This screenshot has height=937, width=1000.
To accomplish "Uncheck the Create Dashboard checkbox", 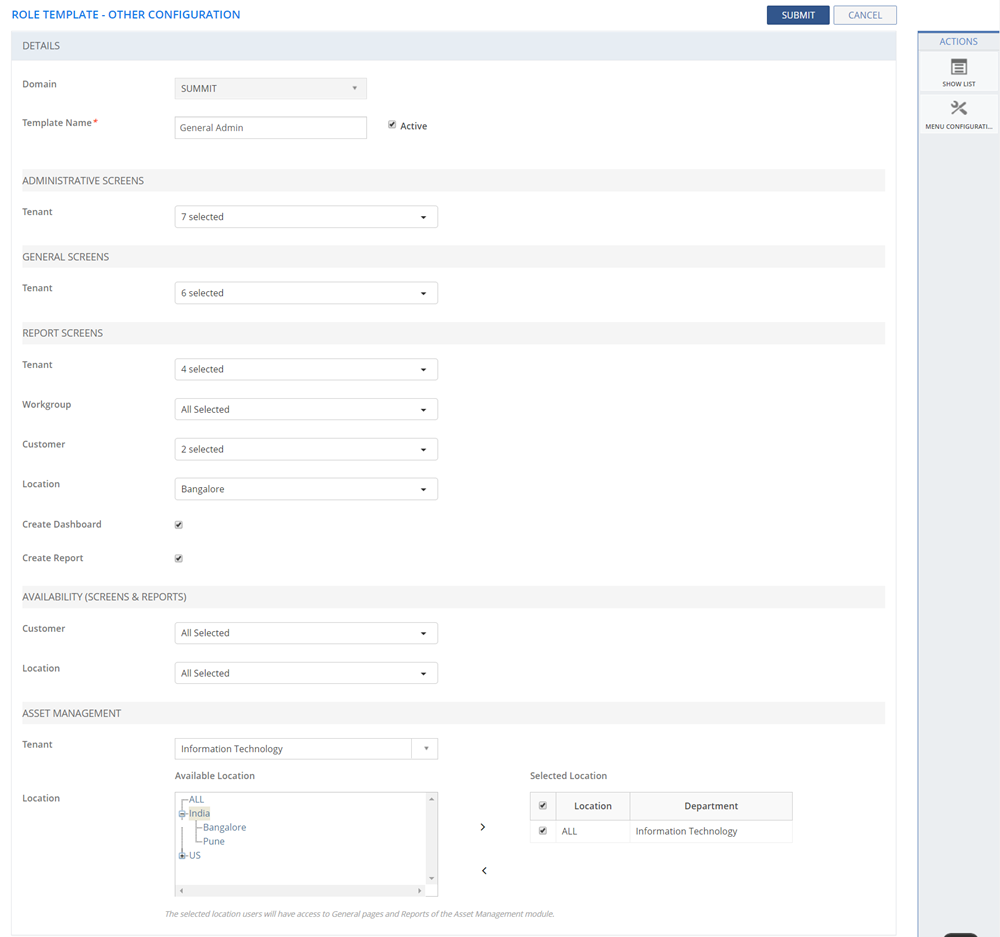I will pyautogui.click(x=179, y=525).
